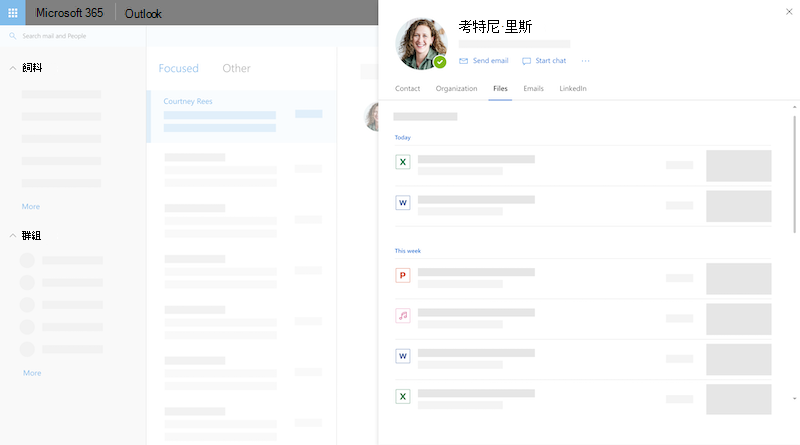Click the sender avatar in reading pane

pos(371,116)
